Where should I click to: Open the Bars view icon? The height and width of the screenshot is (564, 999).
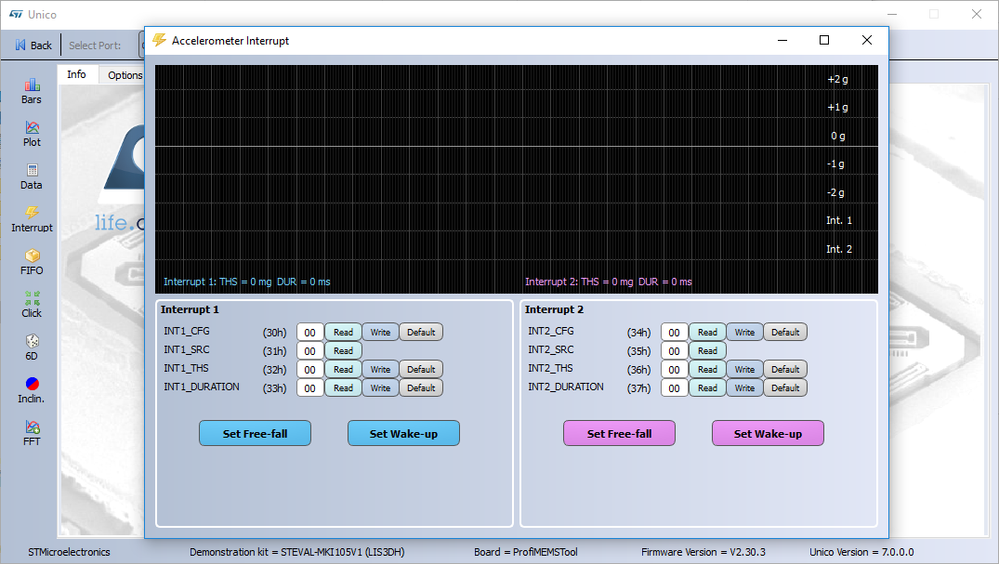(x=31, y=91)
